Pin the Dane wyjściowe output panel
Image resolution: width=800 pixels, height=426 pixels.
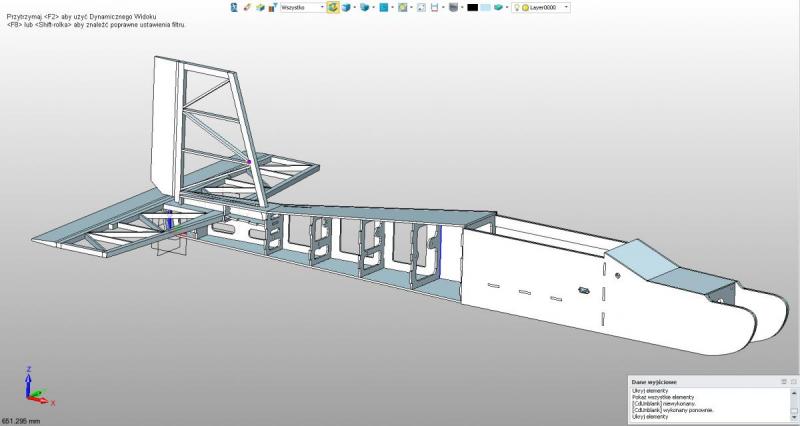783,382
